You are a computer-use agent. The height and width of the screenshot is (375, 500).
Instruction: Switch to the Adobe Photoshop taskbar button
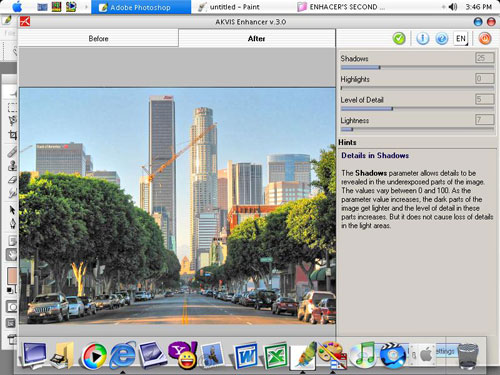click(x=141, y=7)
